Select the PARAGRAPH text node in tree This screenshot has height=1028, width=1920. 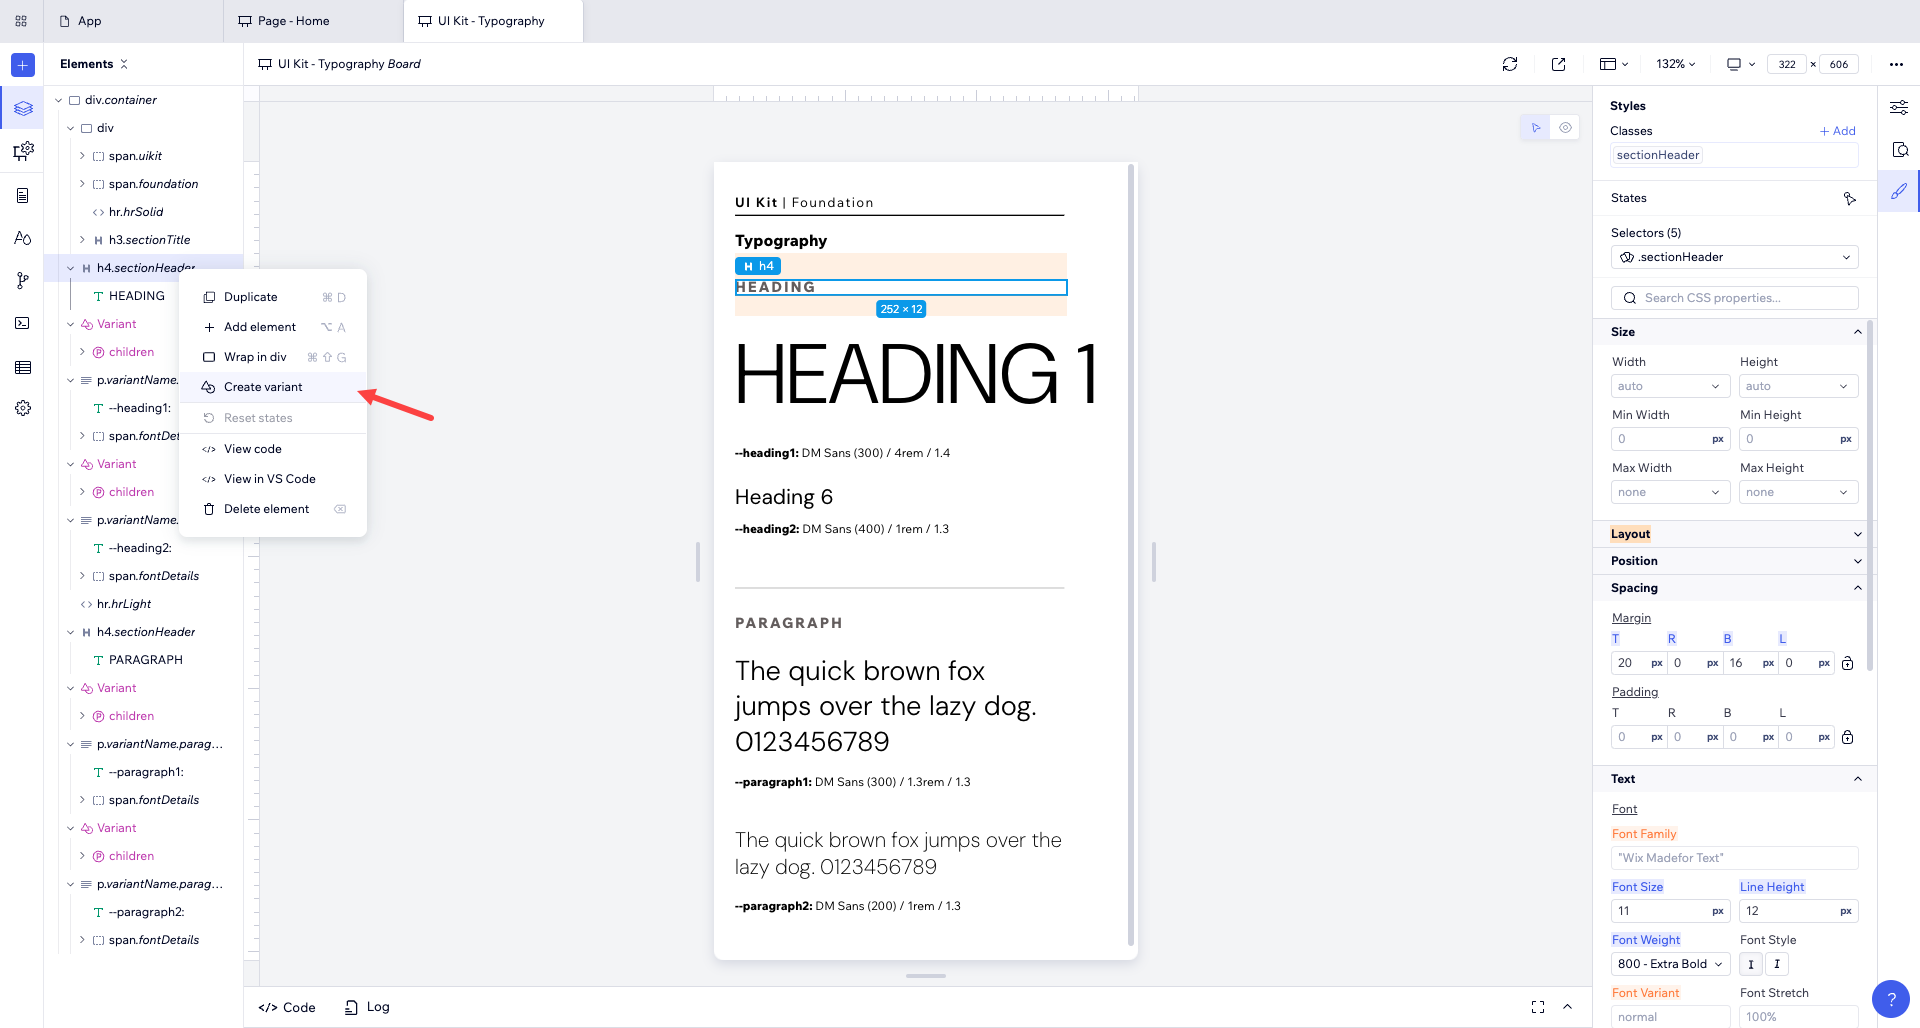click(x=145, y=660)
